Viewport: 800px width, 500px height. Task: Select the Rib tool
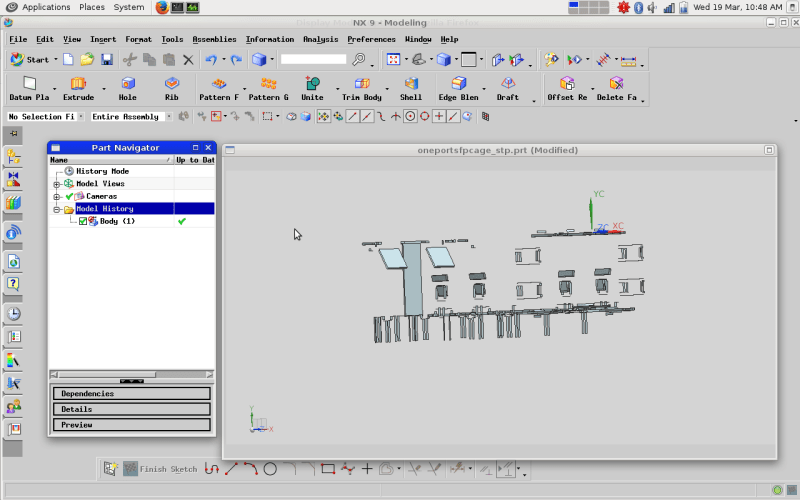coord(172,88)
